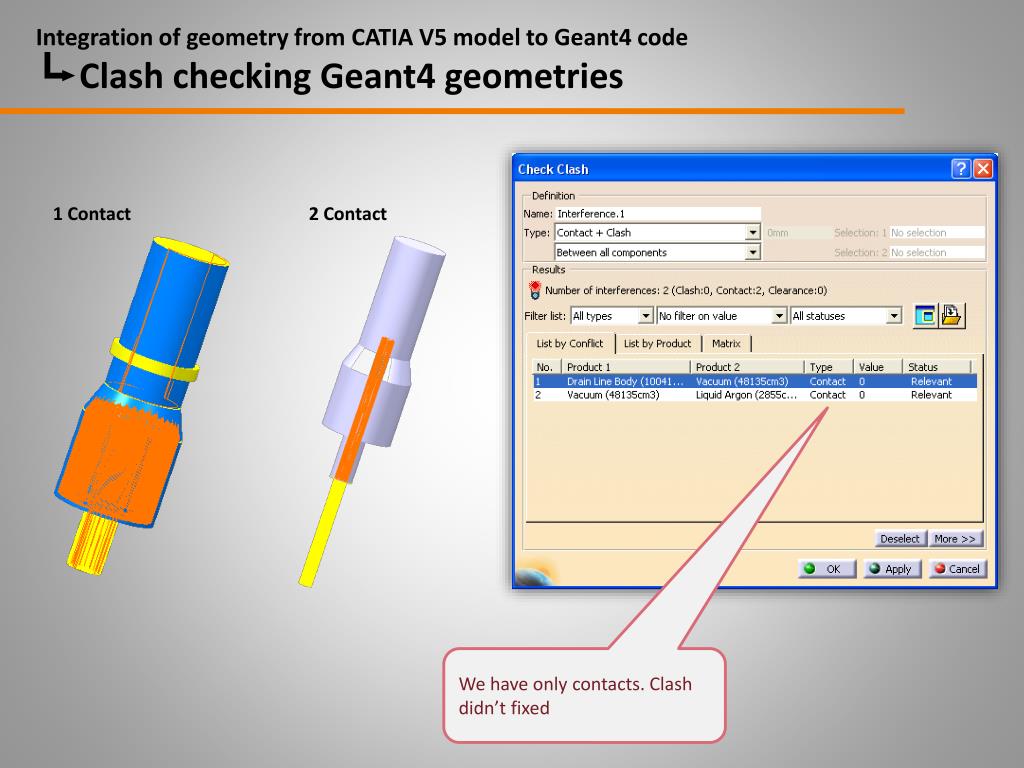
Task: Confirm with the OK button
Action: [x=827, y=569]
